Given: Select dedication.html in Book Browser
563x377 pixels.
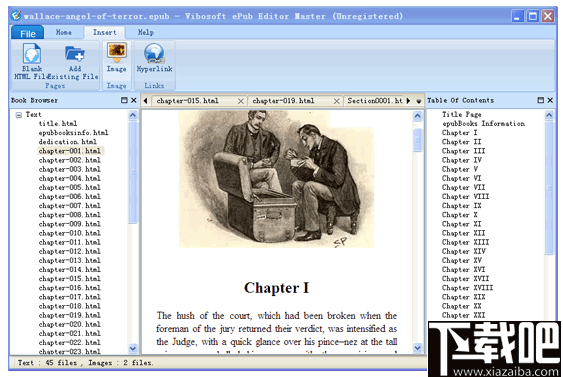Looking at the screenshot, I should [68, 142].
